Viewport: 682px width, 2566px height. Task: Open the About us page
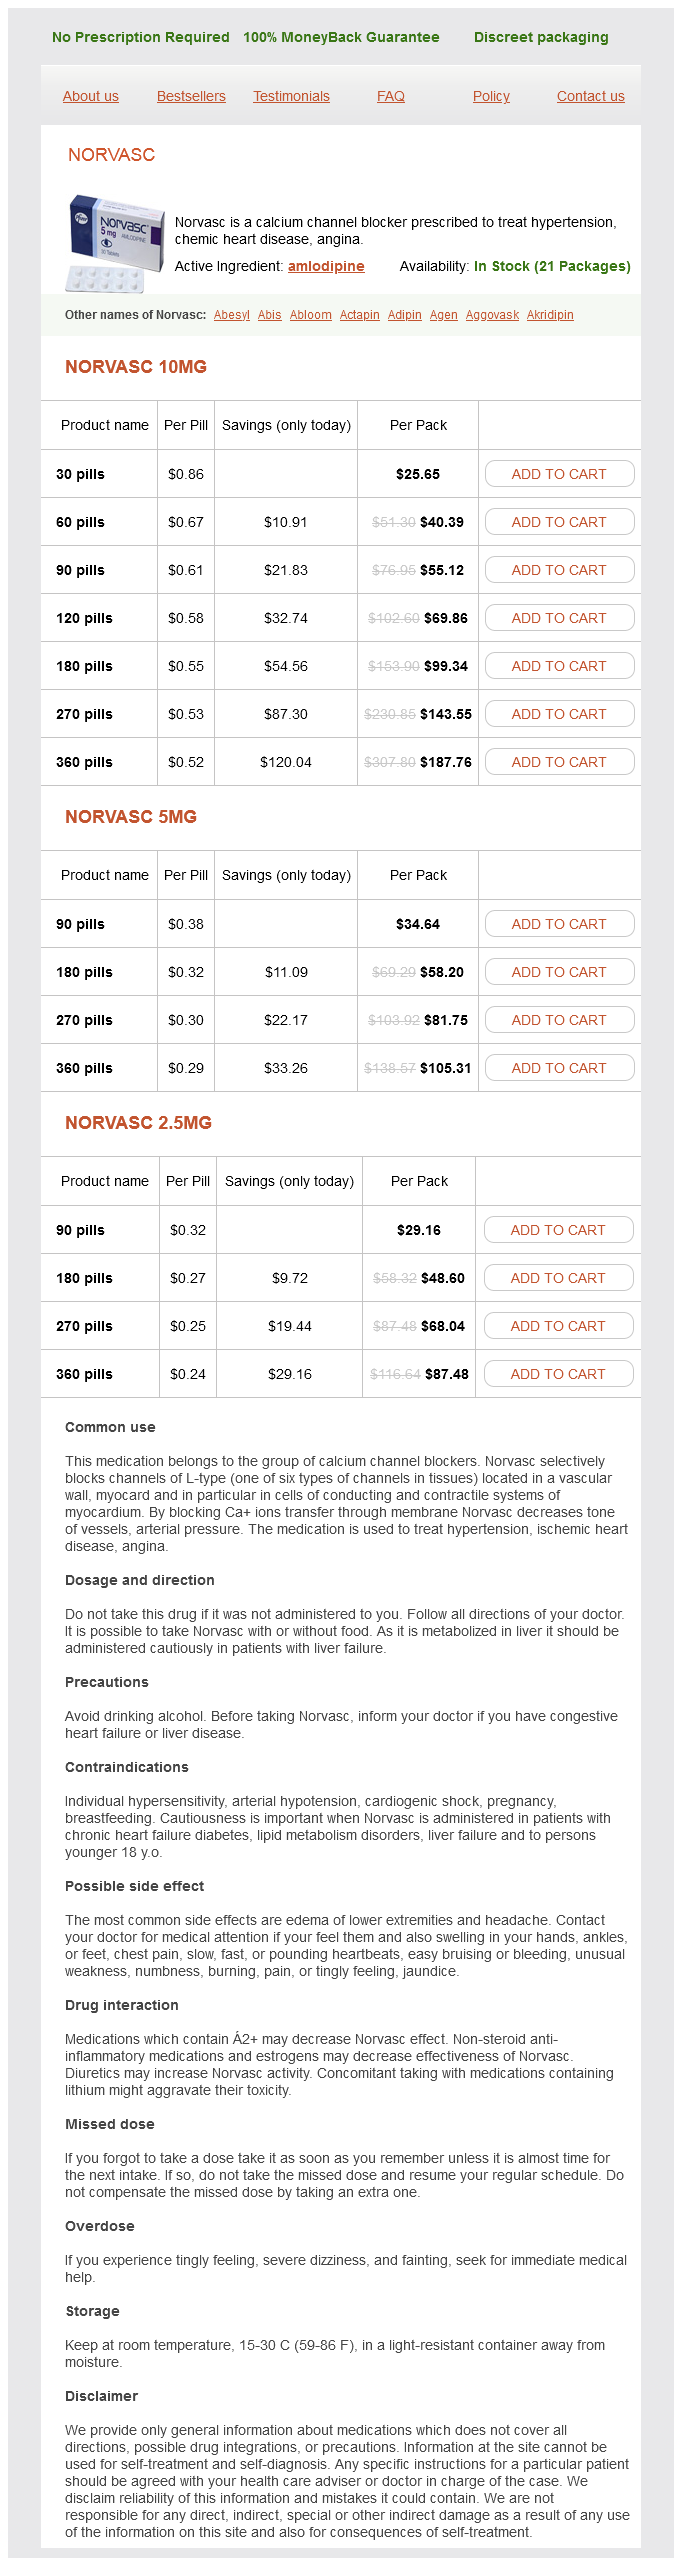coord(91,96)
